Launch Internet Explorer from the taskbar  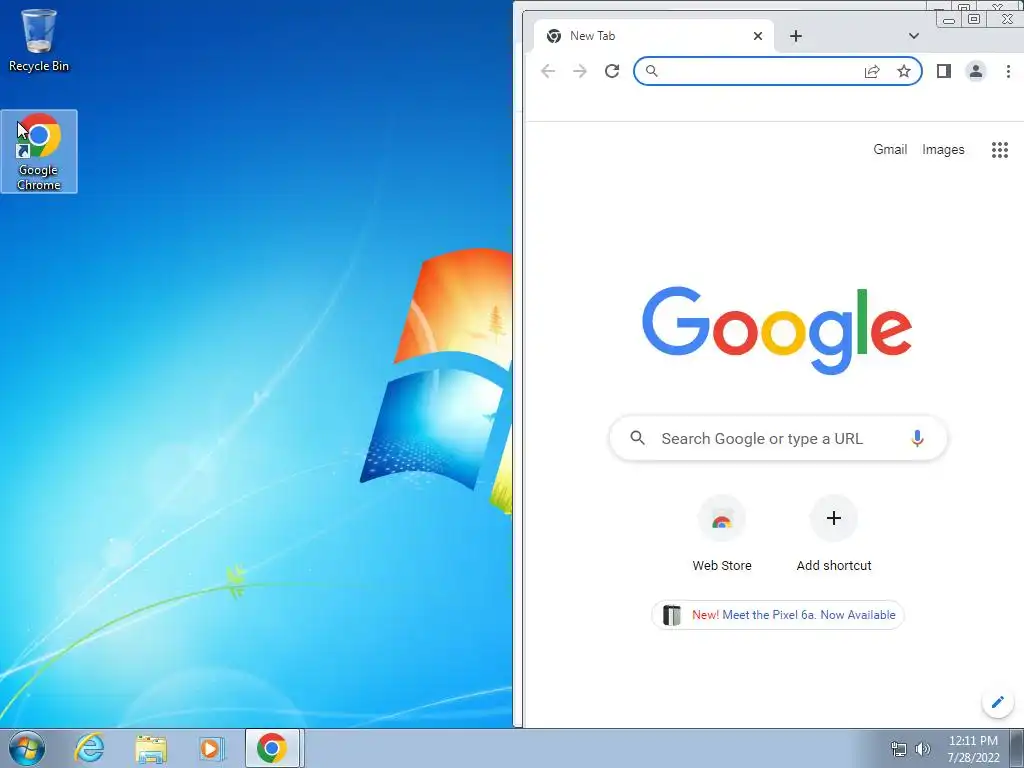pos(89,748)
